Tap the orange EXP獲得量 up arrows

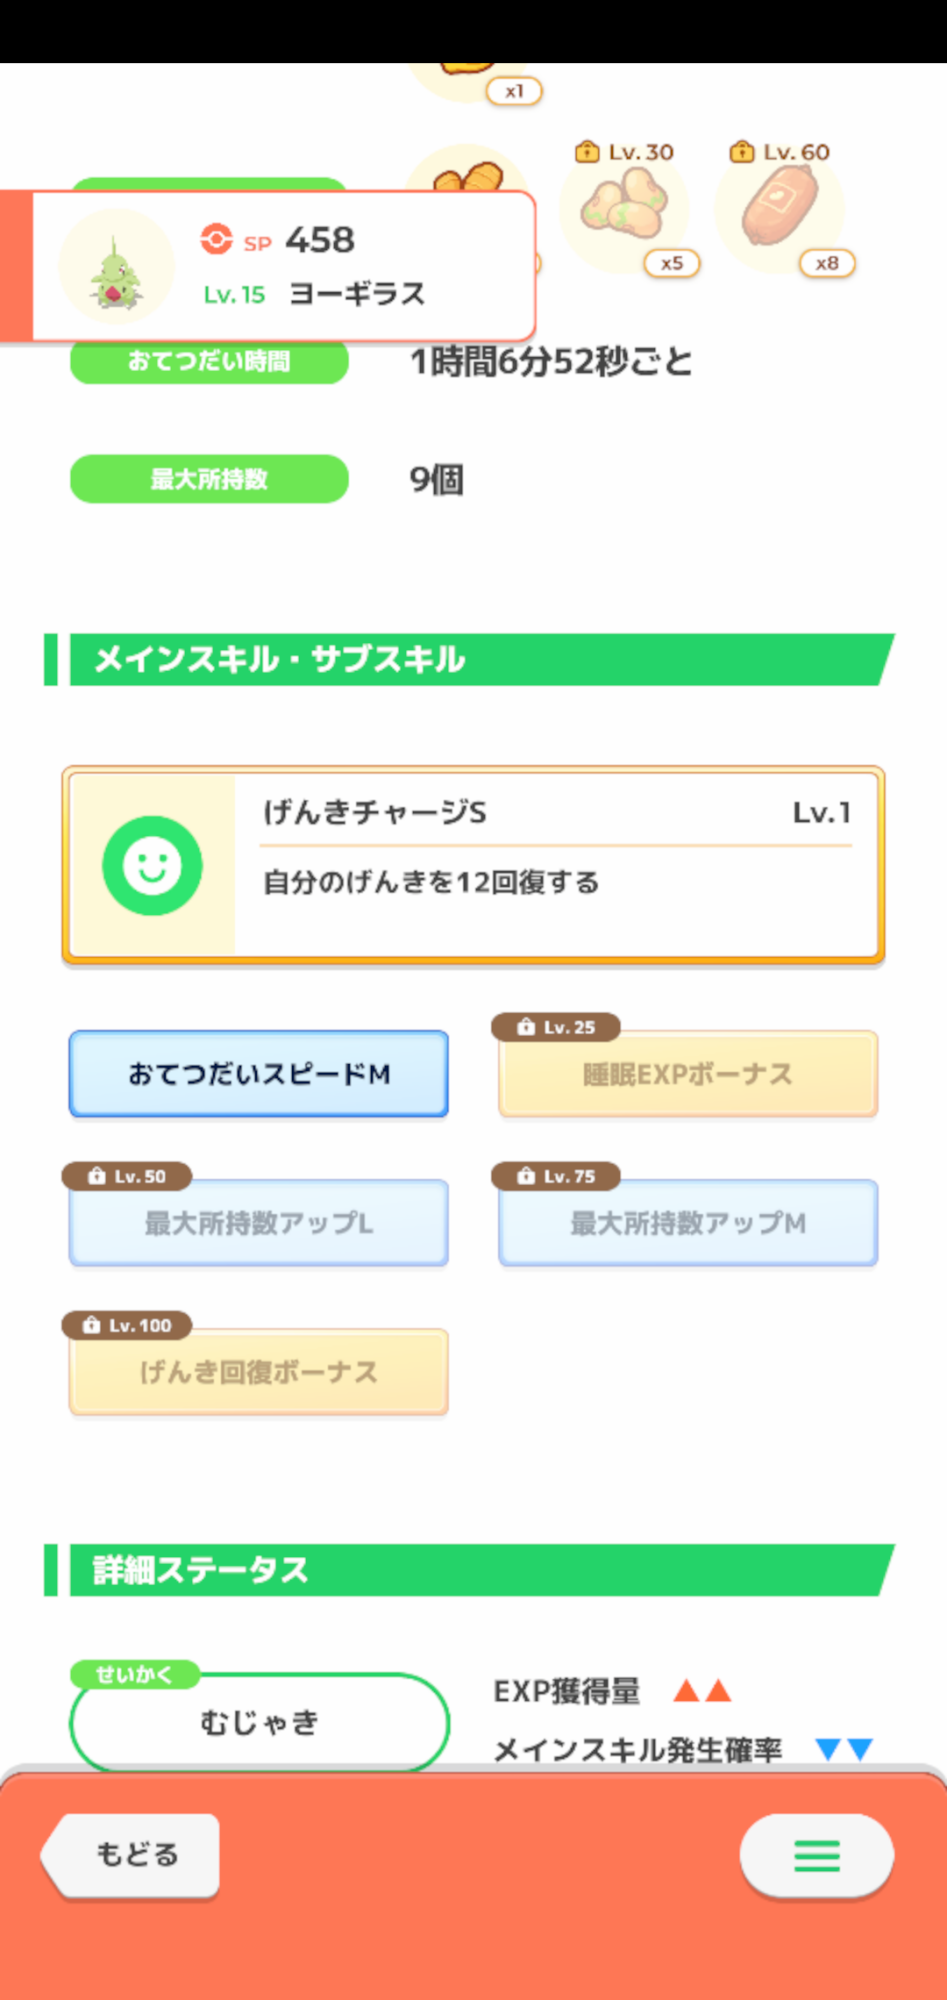click(x=702, y=1691)
